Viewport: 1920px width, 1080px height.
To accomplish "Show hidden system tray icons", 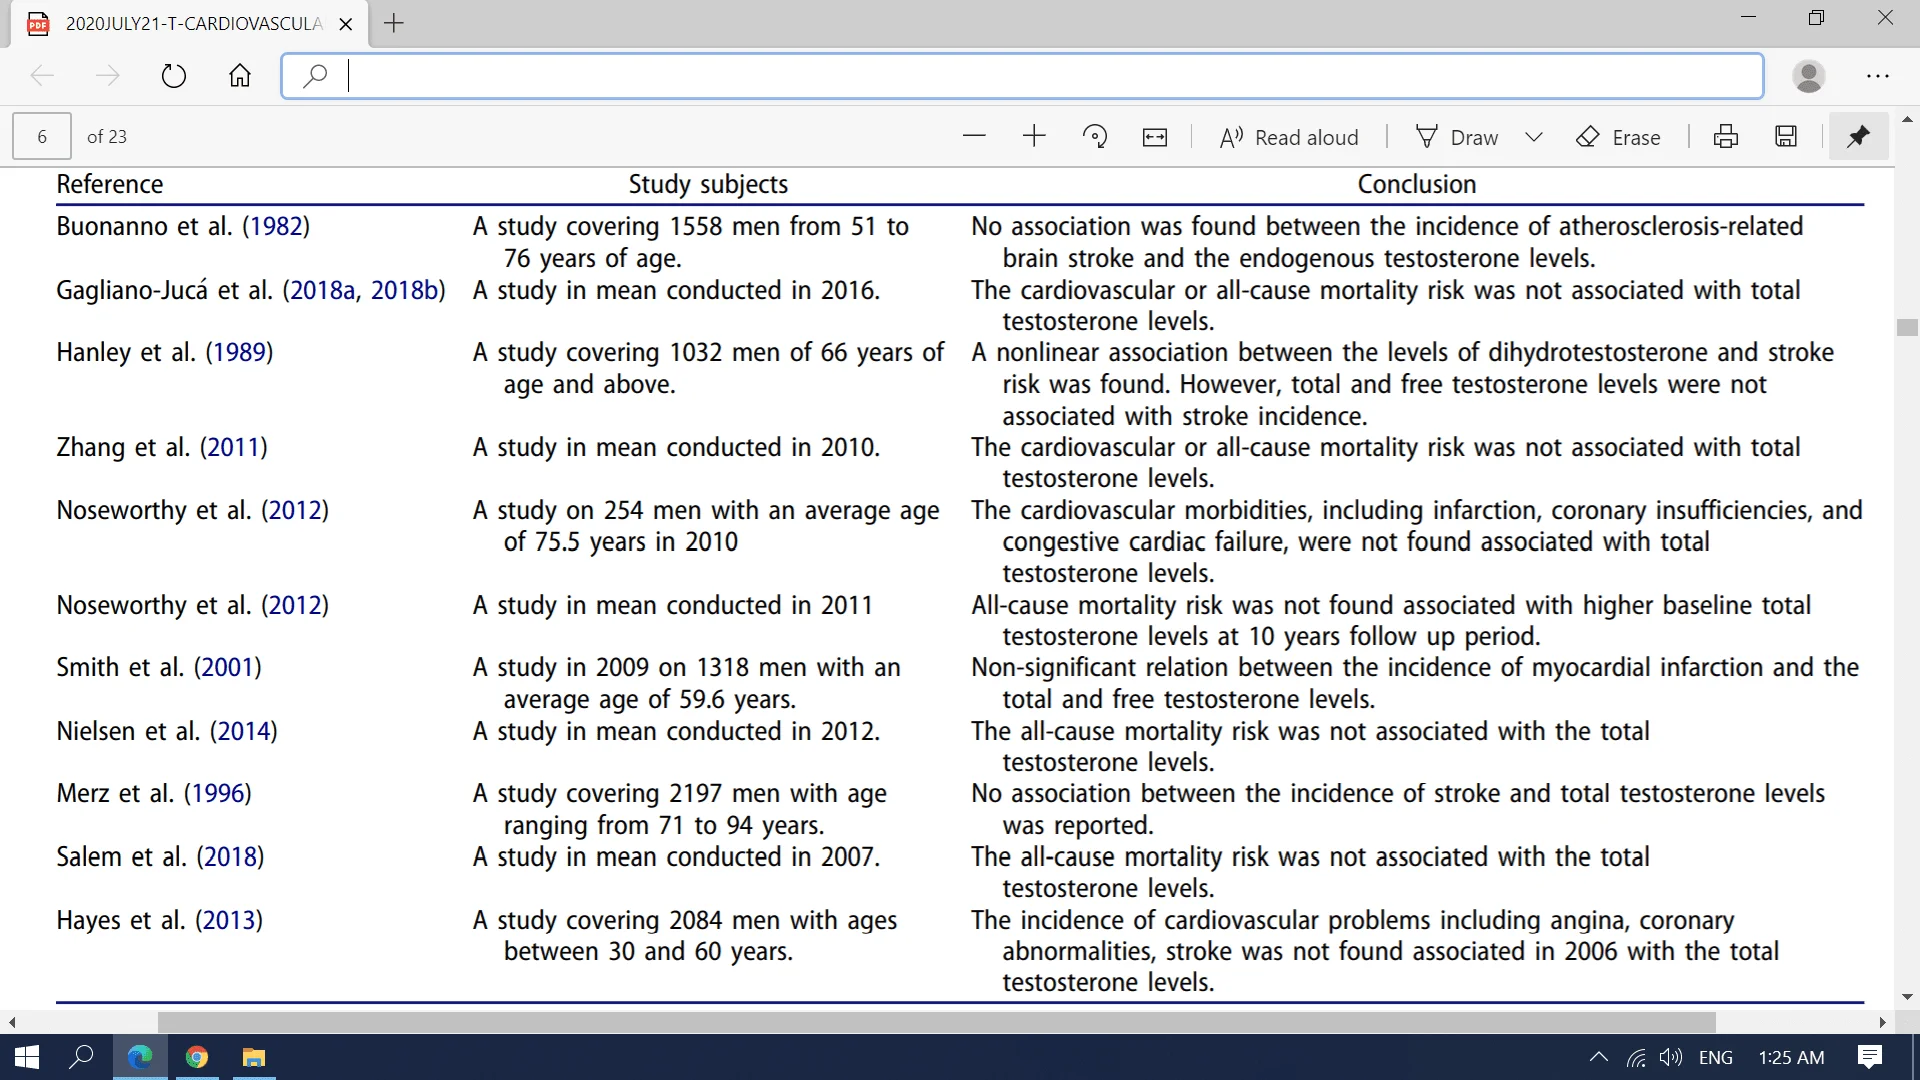I will pos(1599,1057).
